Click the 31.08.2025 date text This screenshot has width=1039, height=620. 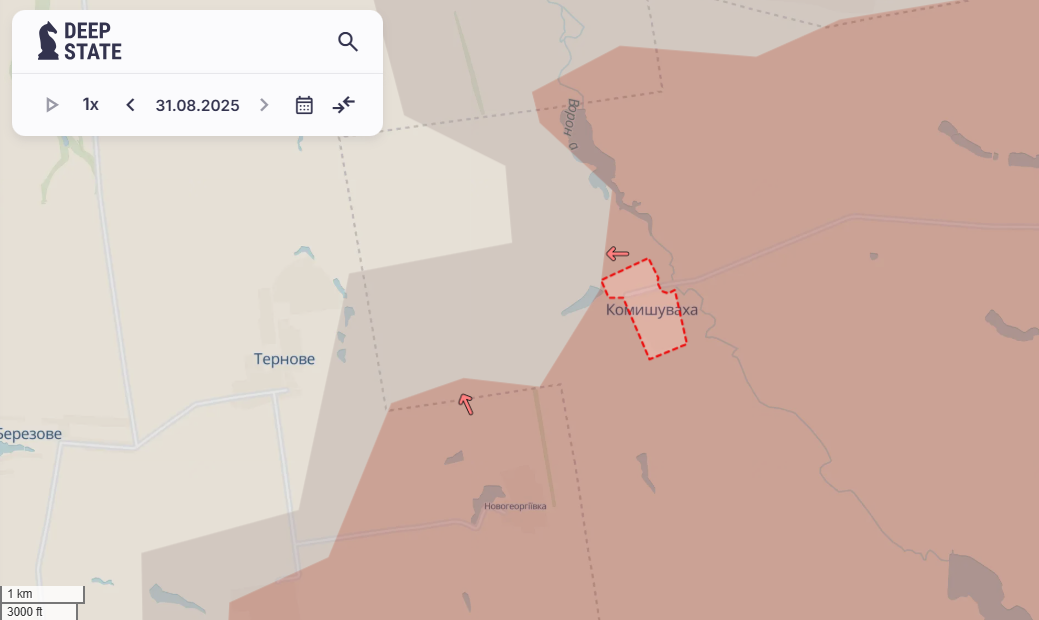click(x=197, y=105)
